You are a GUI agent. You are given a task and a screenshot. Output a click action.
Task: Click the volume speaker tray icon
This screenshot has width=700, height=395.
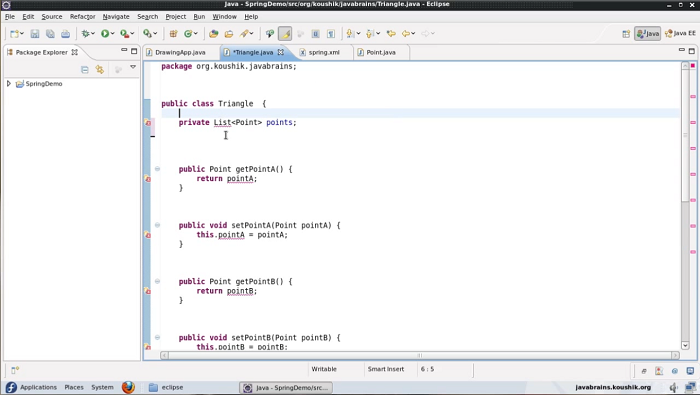point(674,387)
